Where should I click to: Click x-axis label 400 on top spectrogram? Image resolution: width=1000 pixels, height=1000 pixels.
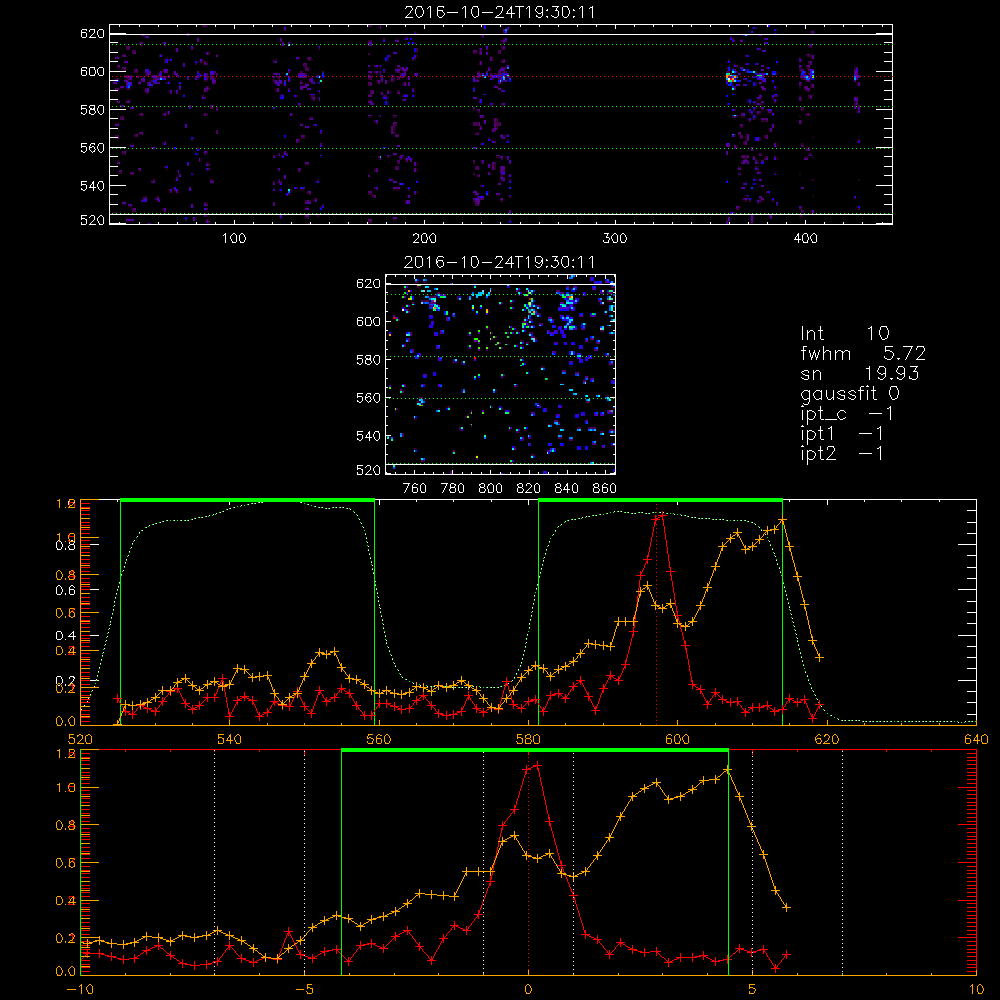805,239
